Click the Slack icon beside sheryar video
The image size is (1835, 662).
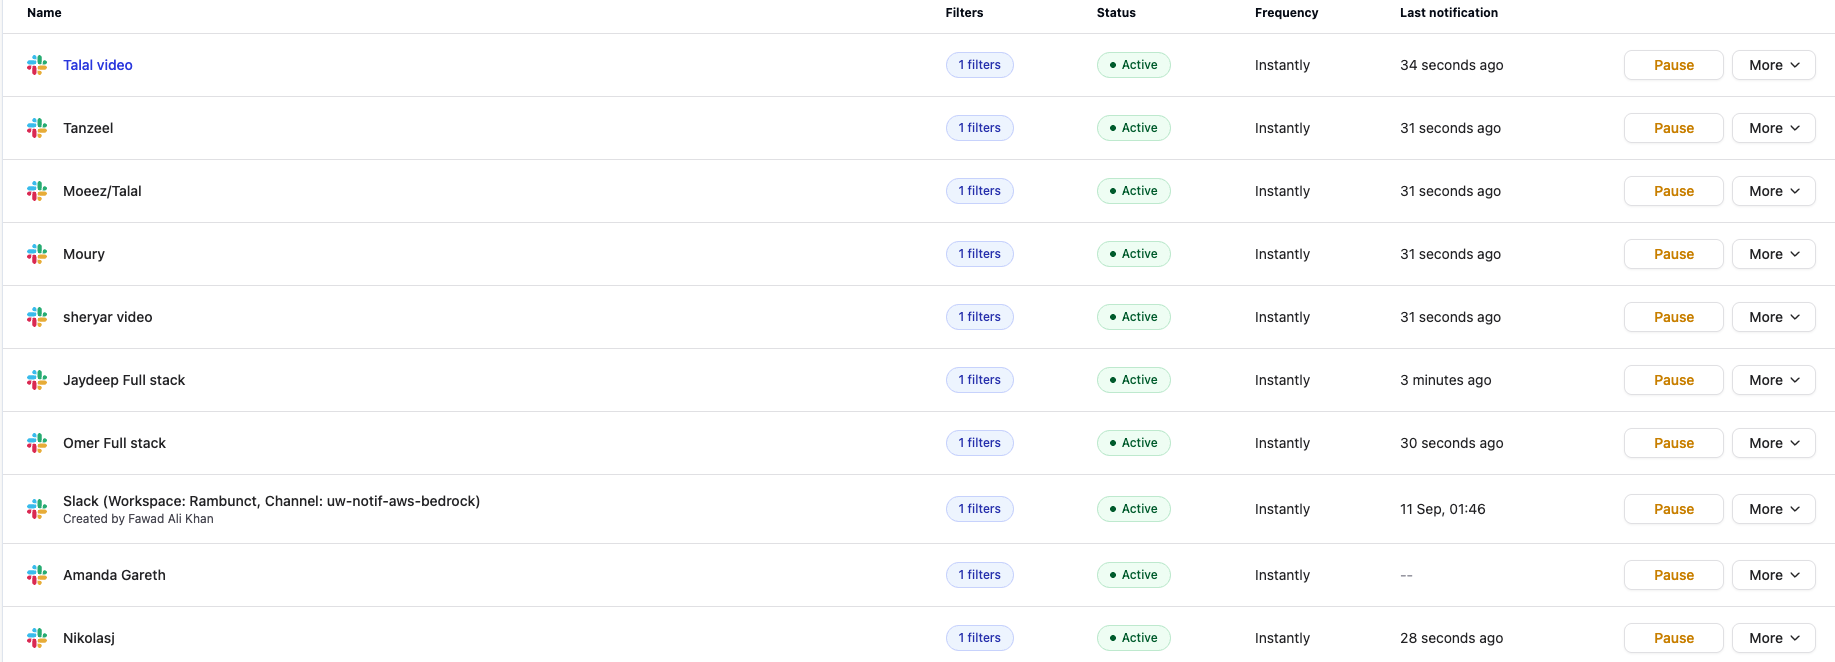pyautogui.click(x=37, y=317)
